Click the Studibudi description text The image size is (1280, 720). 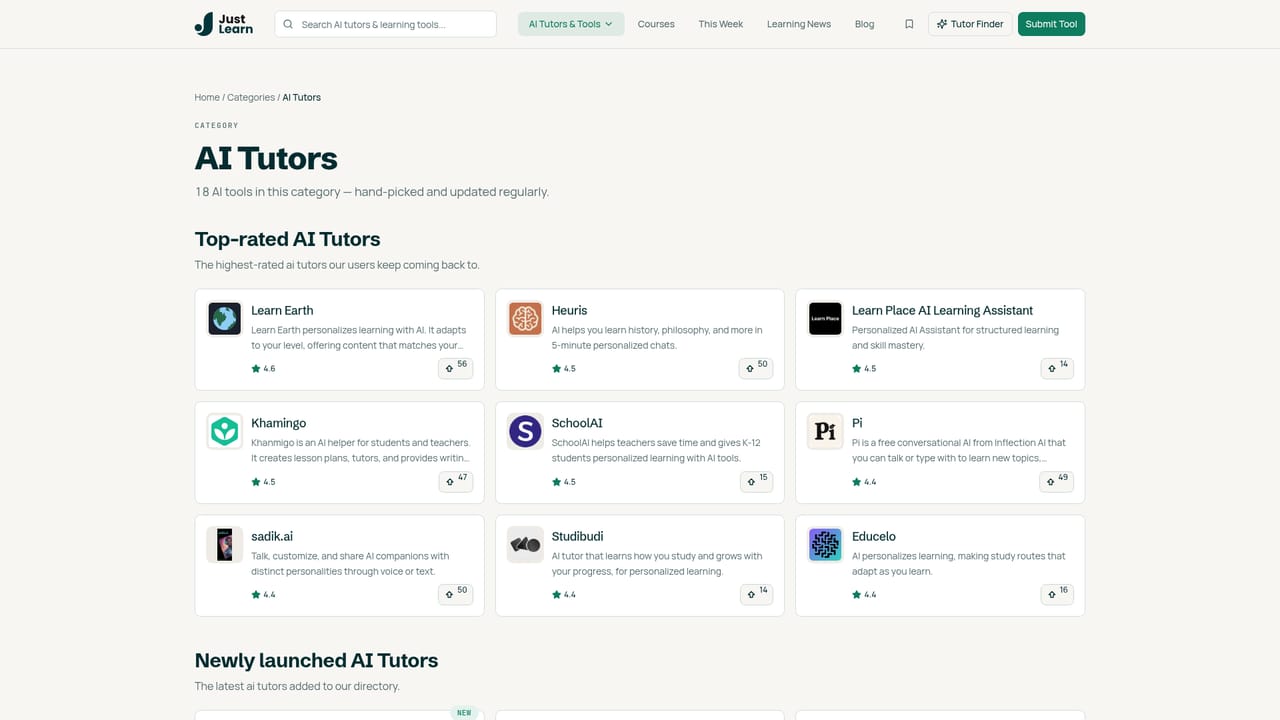pos(657,563)
